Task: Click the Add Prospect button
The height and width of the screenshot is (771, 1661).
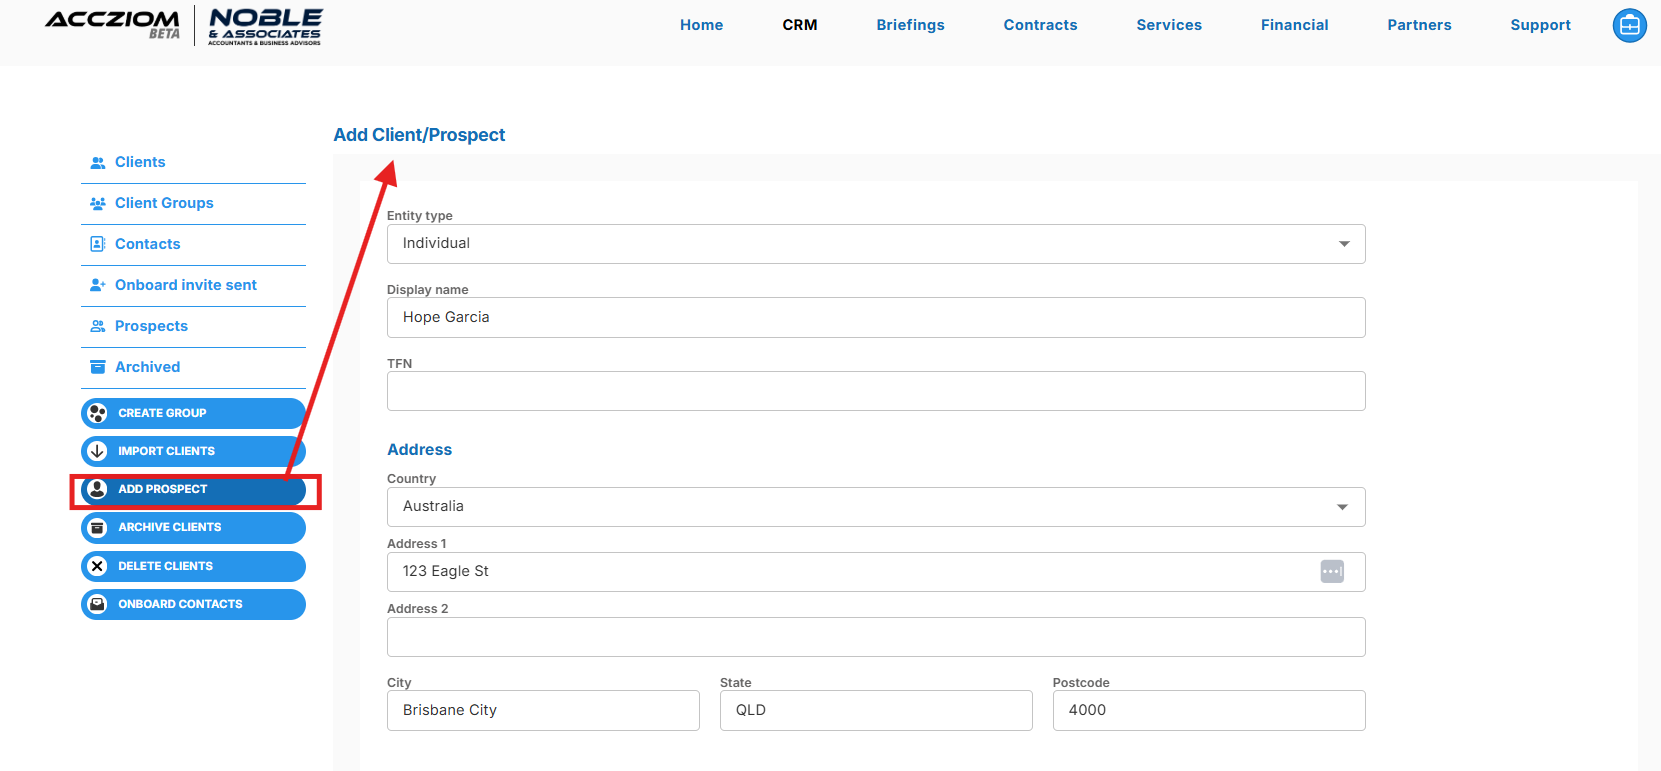Action: (x=193, y=489)
